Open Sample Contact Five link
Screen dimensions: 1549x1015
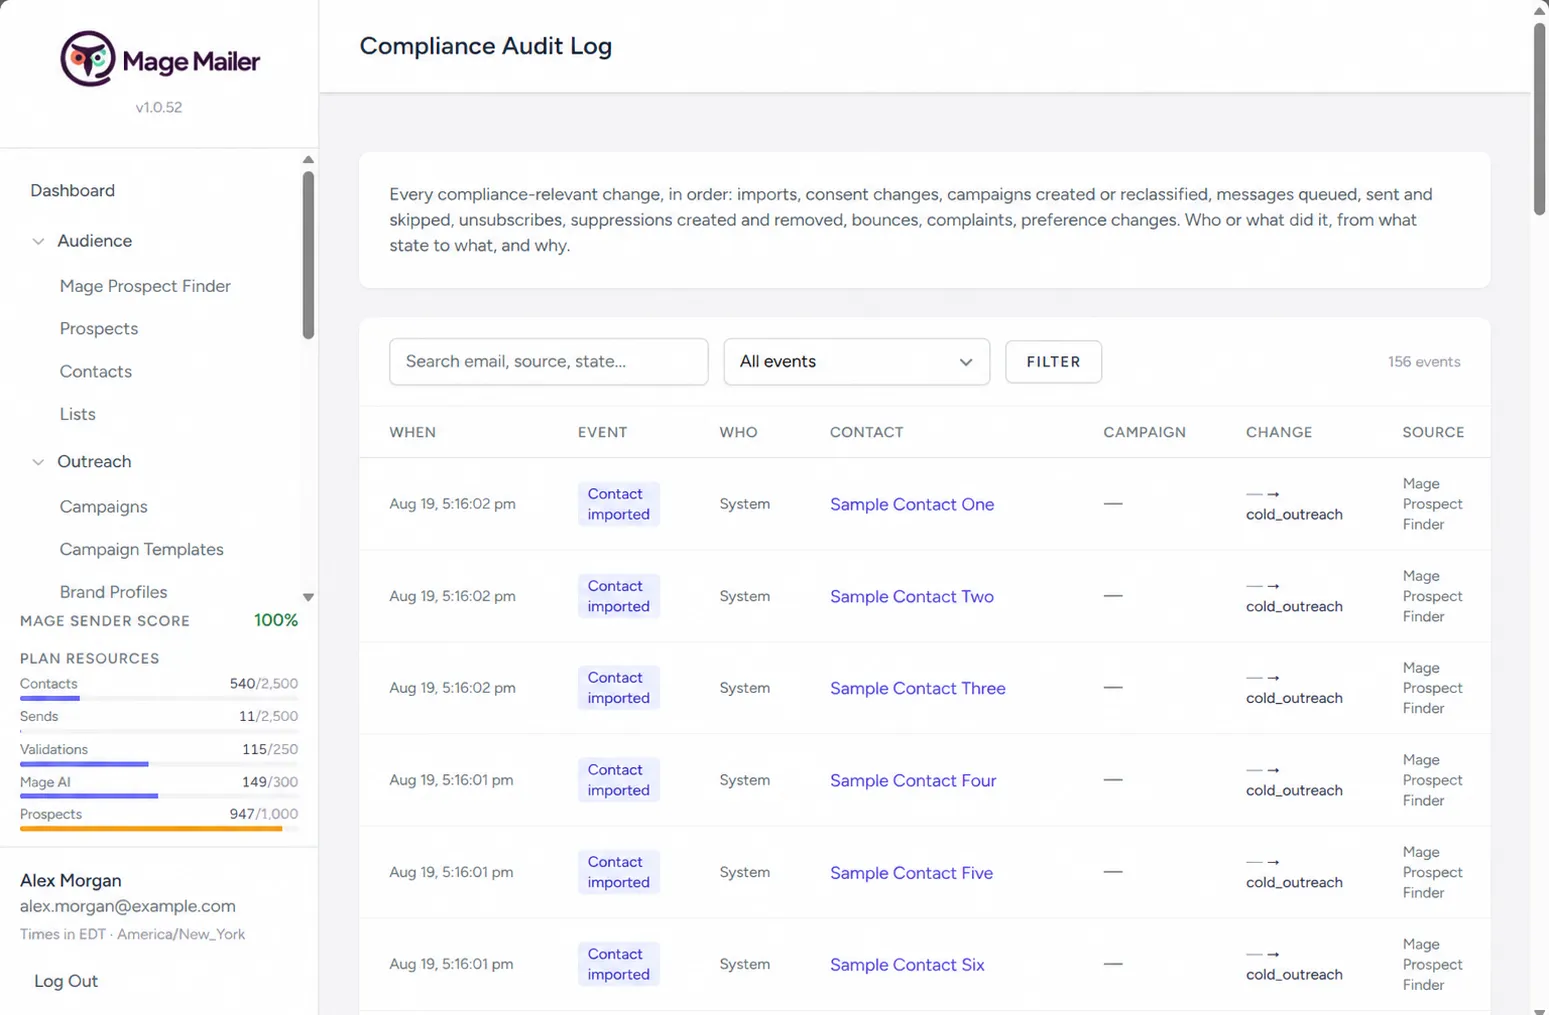click(x=911, y=873)
